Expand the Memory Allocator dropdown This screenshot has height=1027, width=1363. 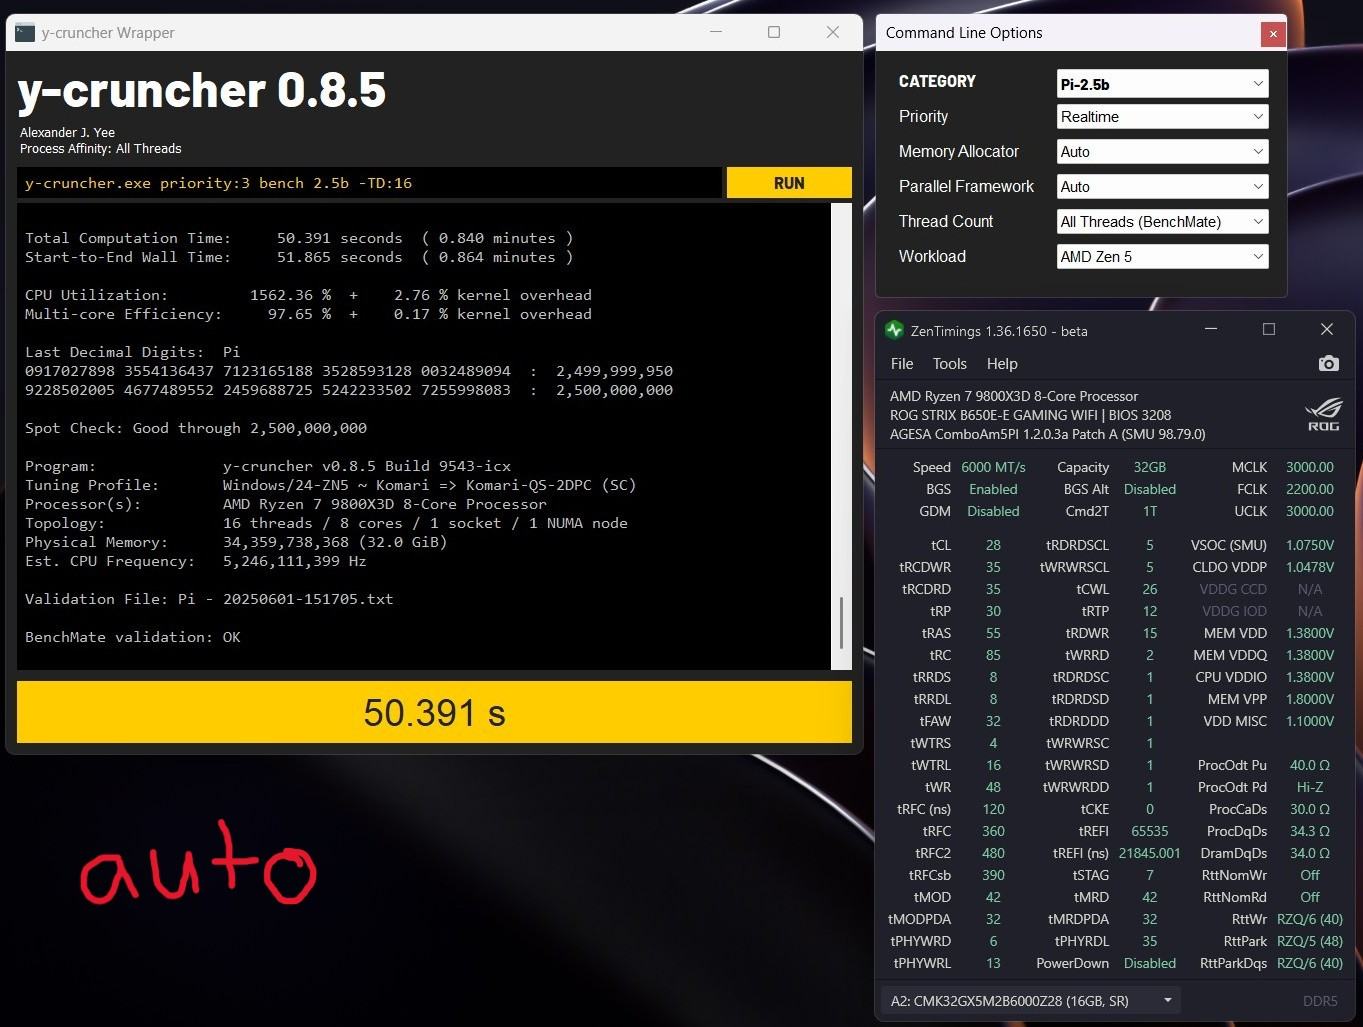pyautogui.click(x=1163, y=152)
